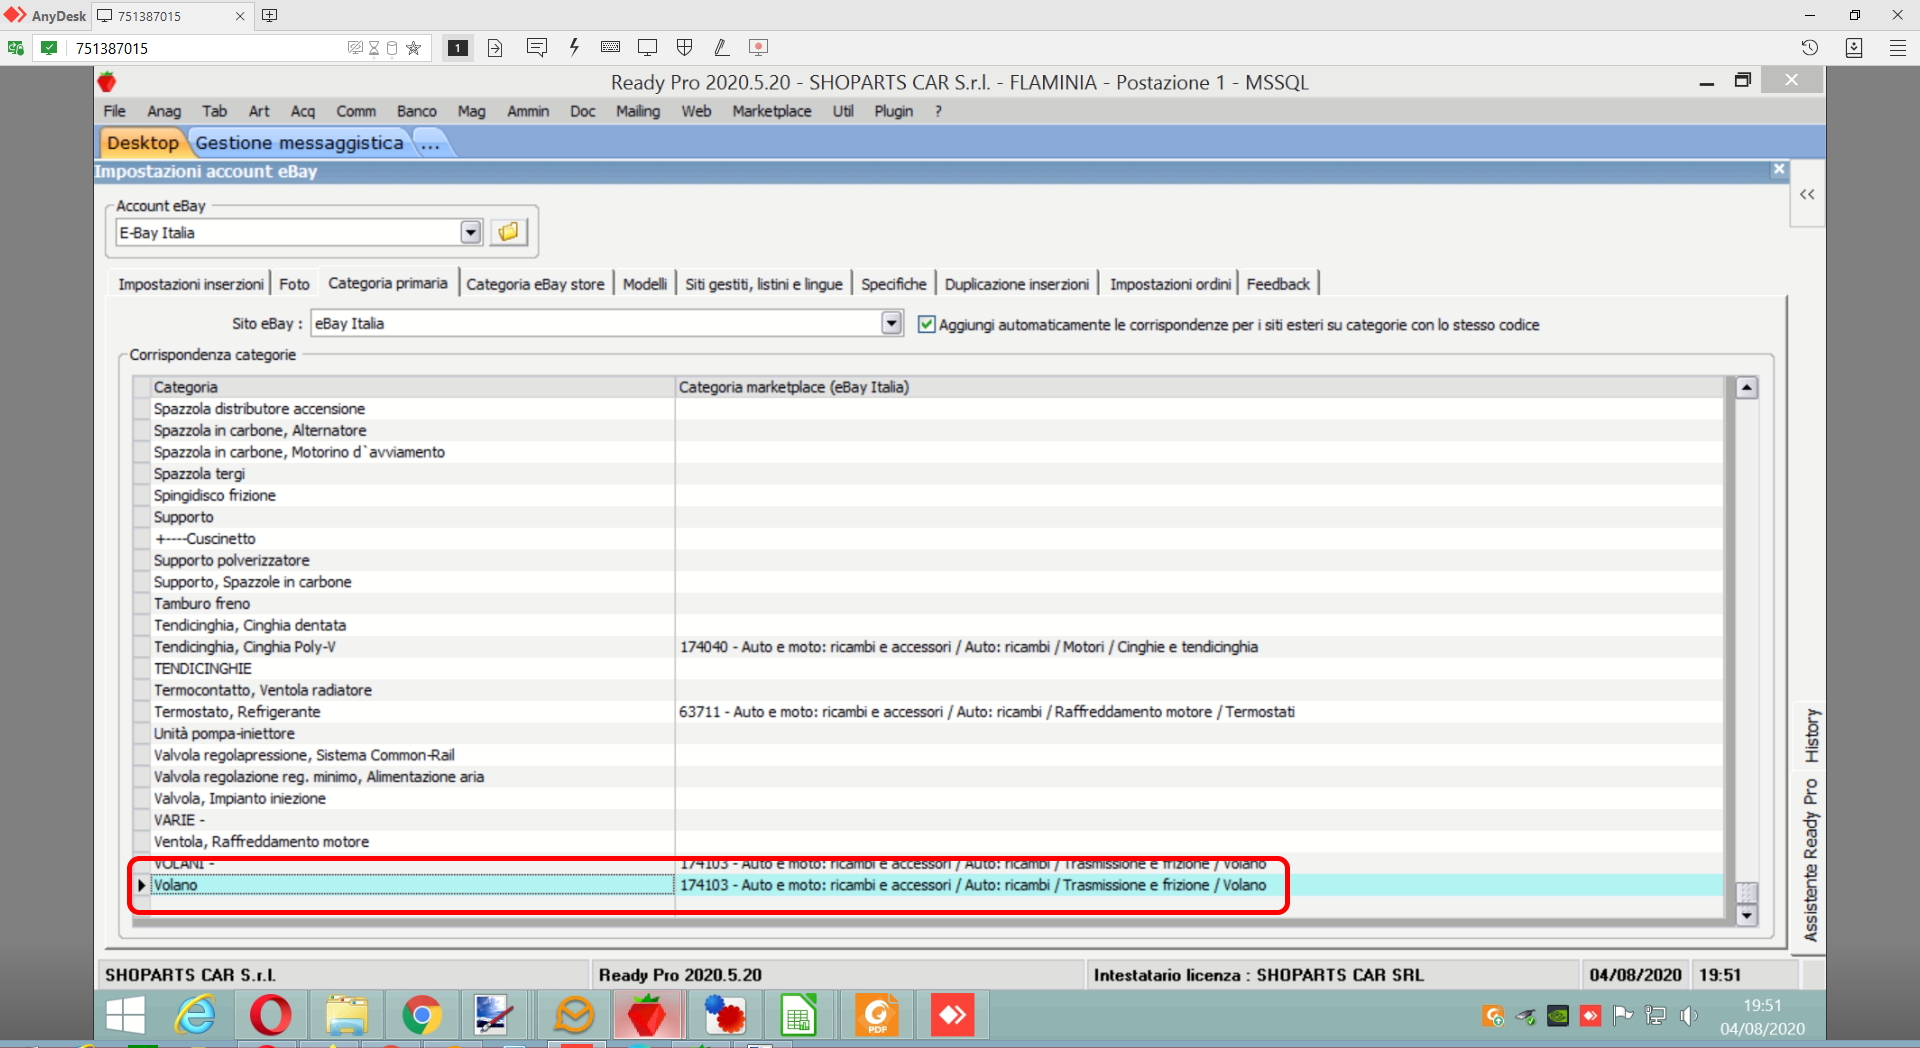The height and width of the screenshot is (1048, 1920).
Task: Open the Duplicazione inserzioni tab
Action: pos(1017,284)
